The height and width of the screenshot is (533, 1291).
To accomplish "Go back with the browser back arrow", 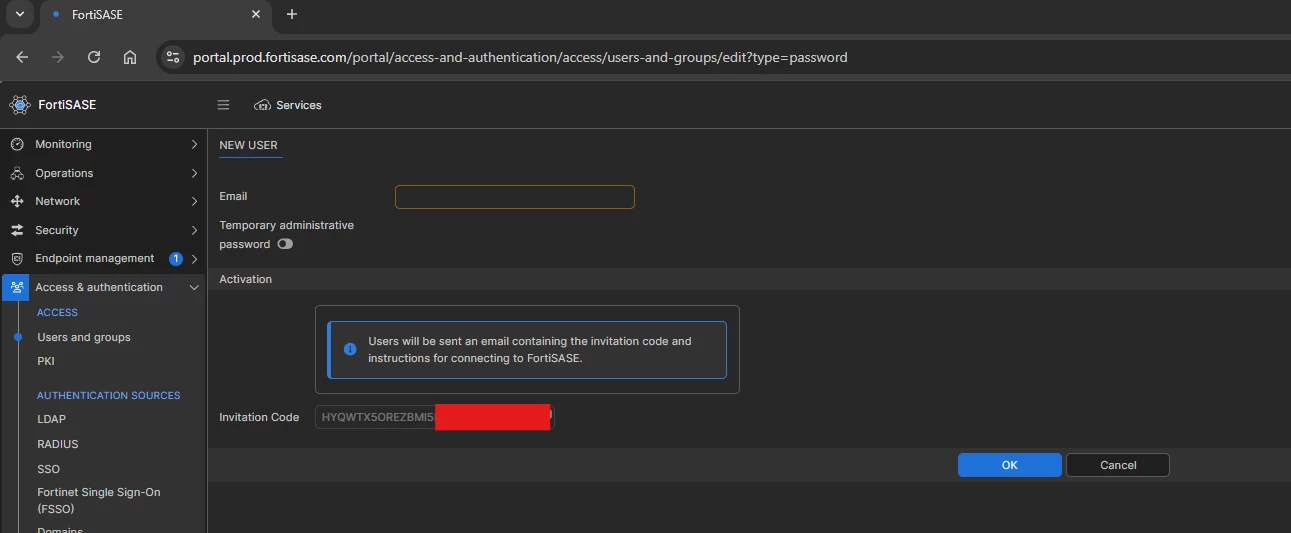I will pos(22,57).
